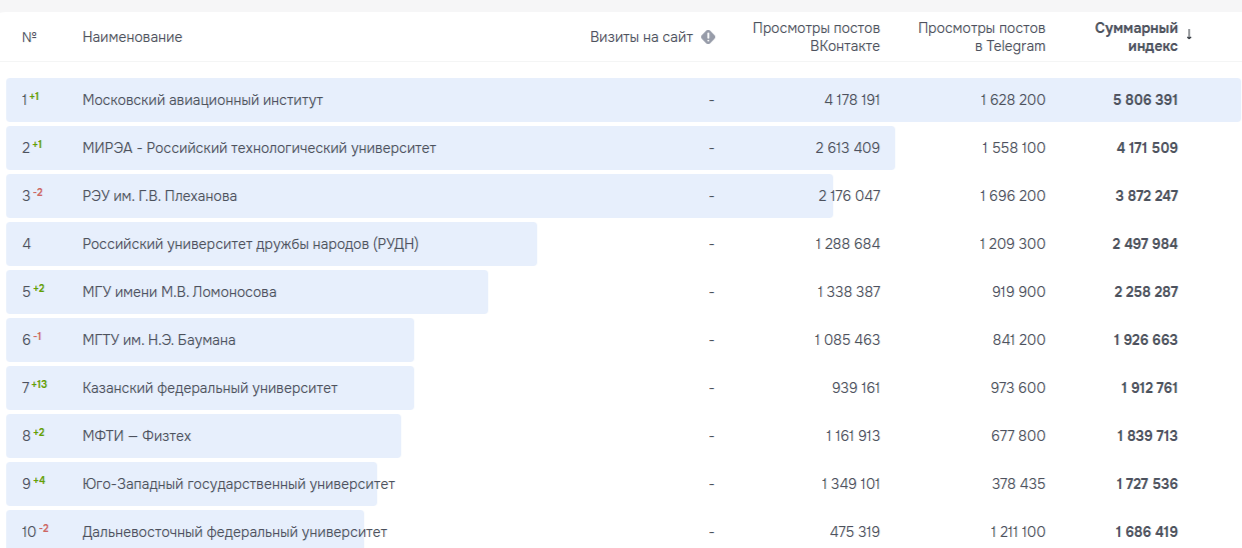Open Казанский федеральный университет
This screenshot has height=548, width=1242.
click(210, 388)
